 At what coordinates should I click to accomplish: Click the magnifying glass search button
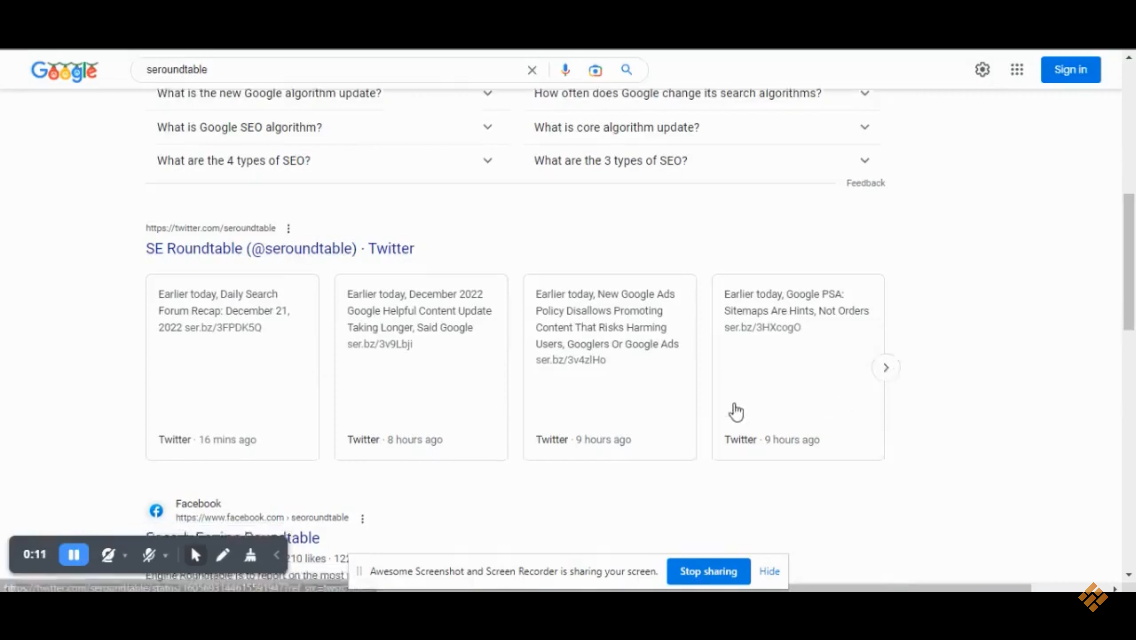click(x=627, y=70)
